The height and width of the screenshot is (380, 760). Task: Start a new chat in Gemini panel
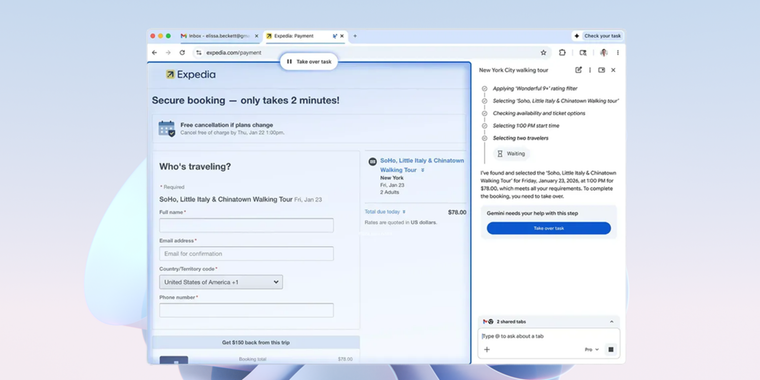(x=578, y=70)
